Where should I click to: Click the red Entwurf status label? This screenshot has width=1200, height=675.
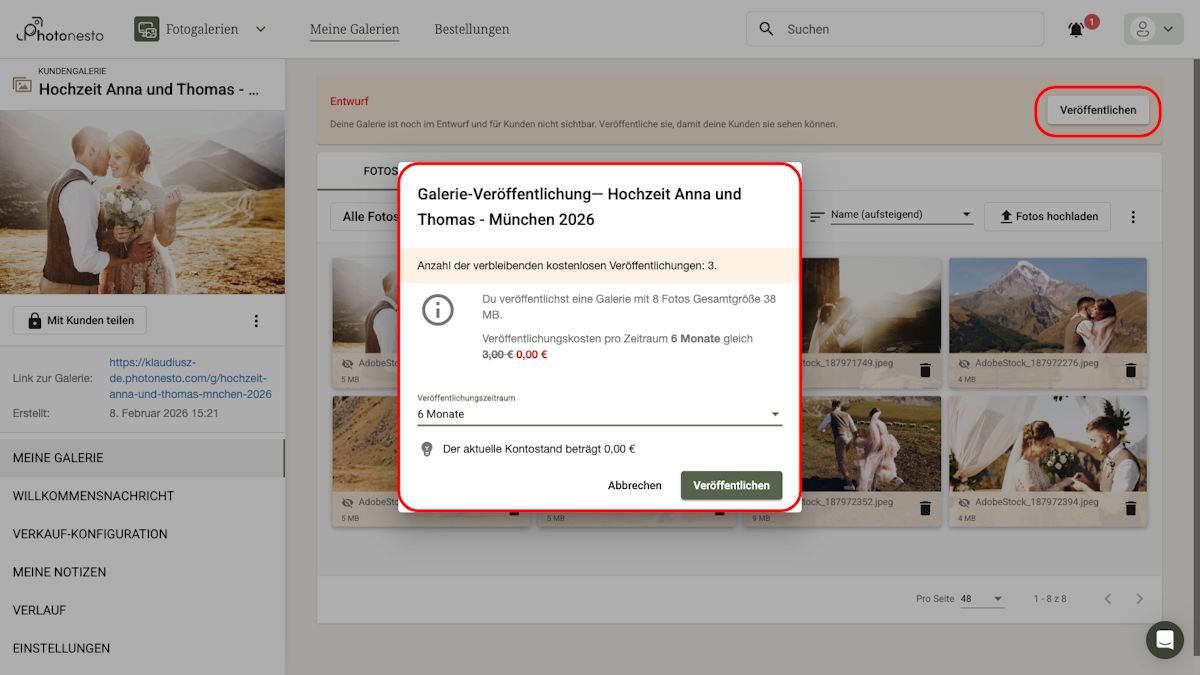(350, 101)
